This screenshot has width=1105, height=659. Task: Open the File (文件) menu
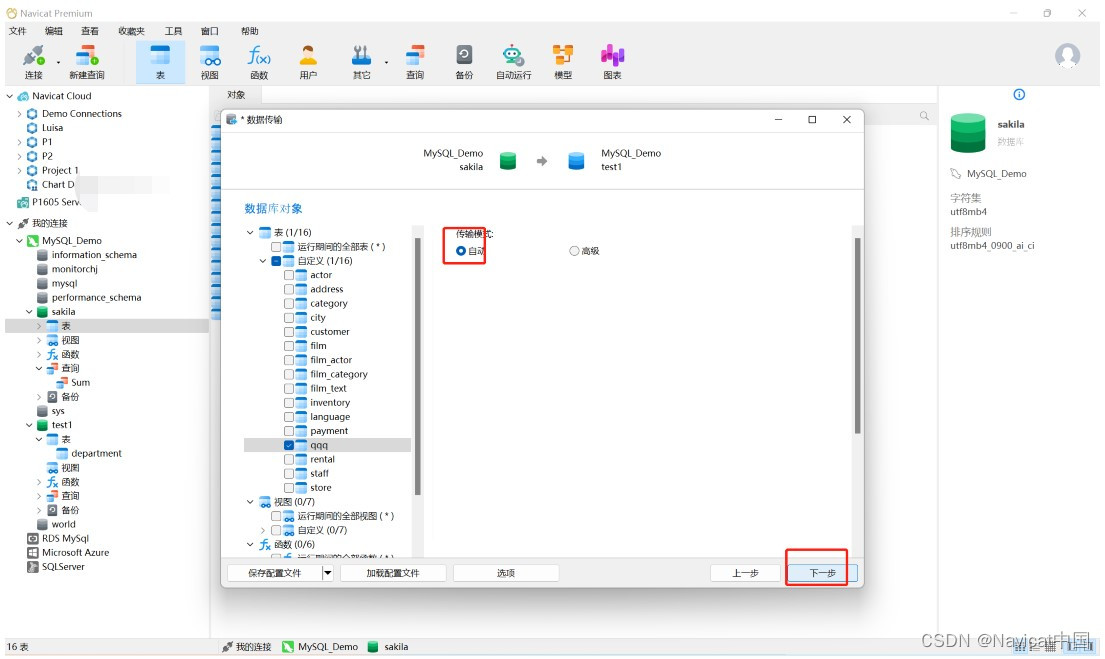coord(18,31)
